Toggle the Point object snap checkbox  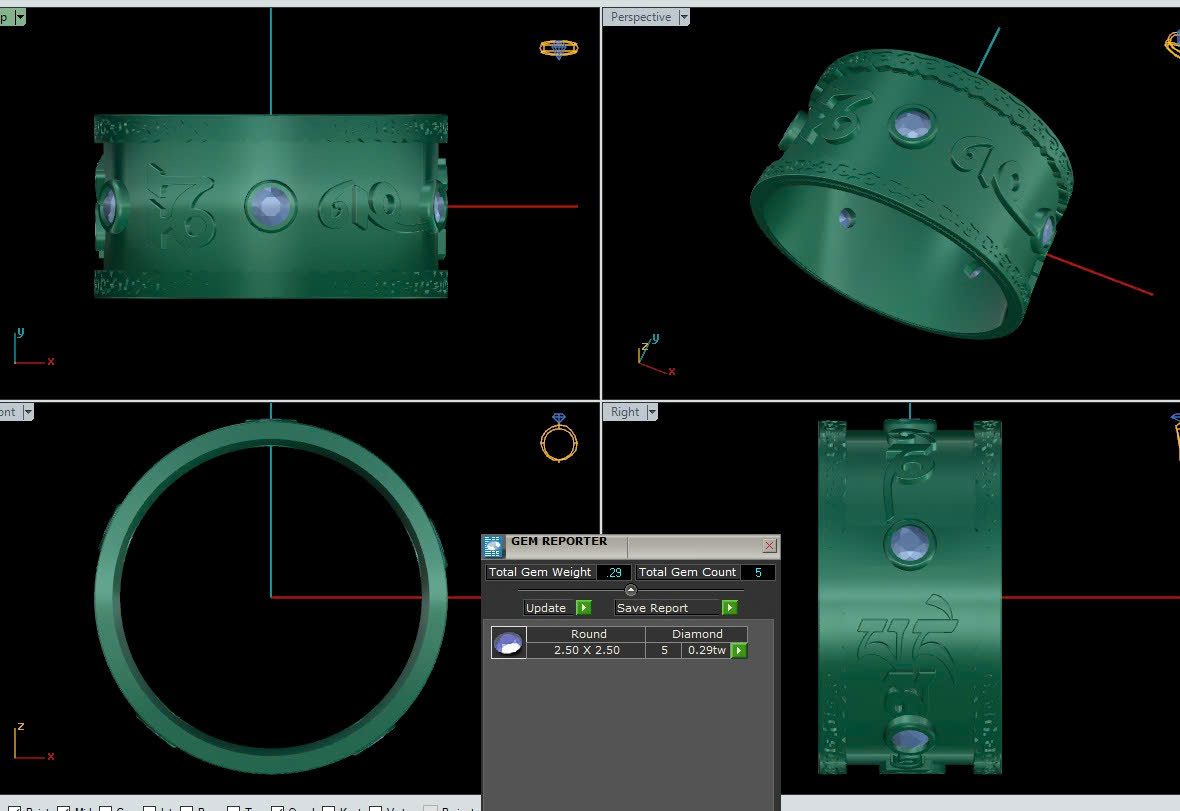[13, 809]
